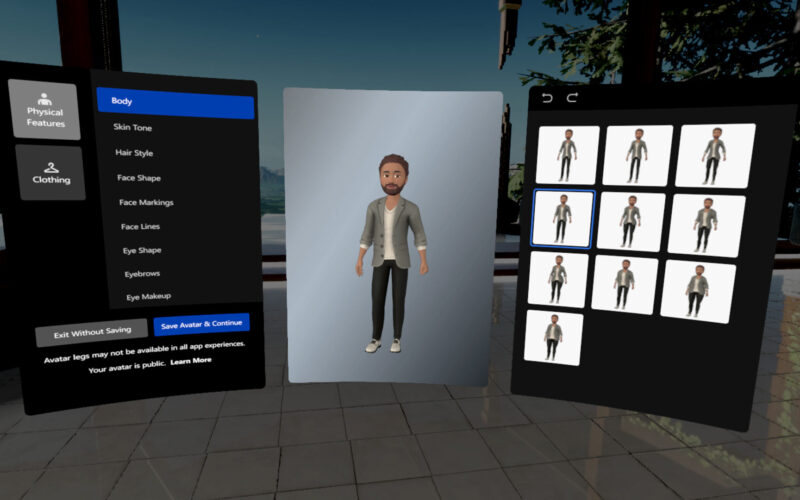The width and height of the screenshot is (800, 500).
Task: Click the avatar preview in the center panel
Action: (x=392, y=253)
